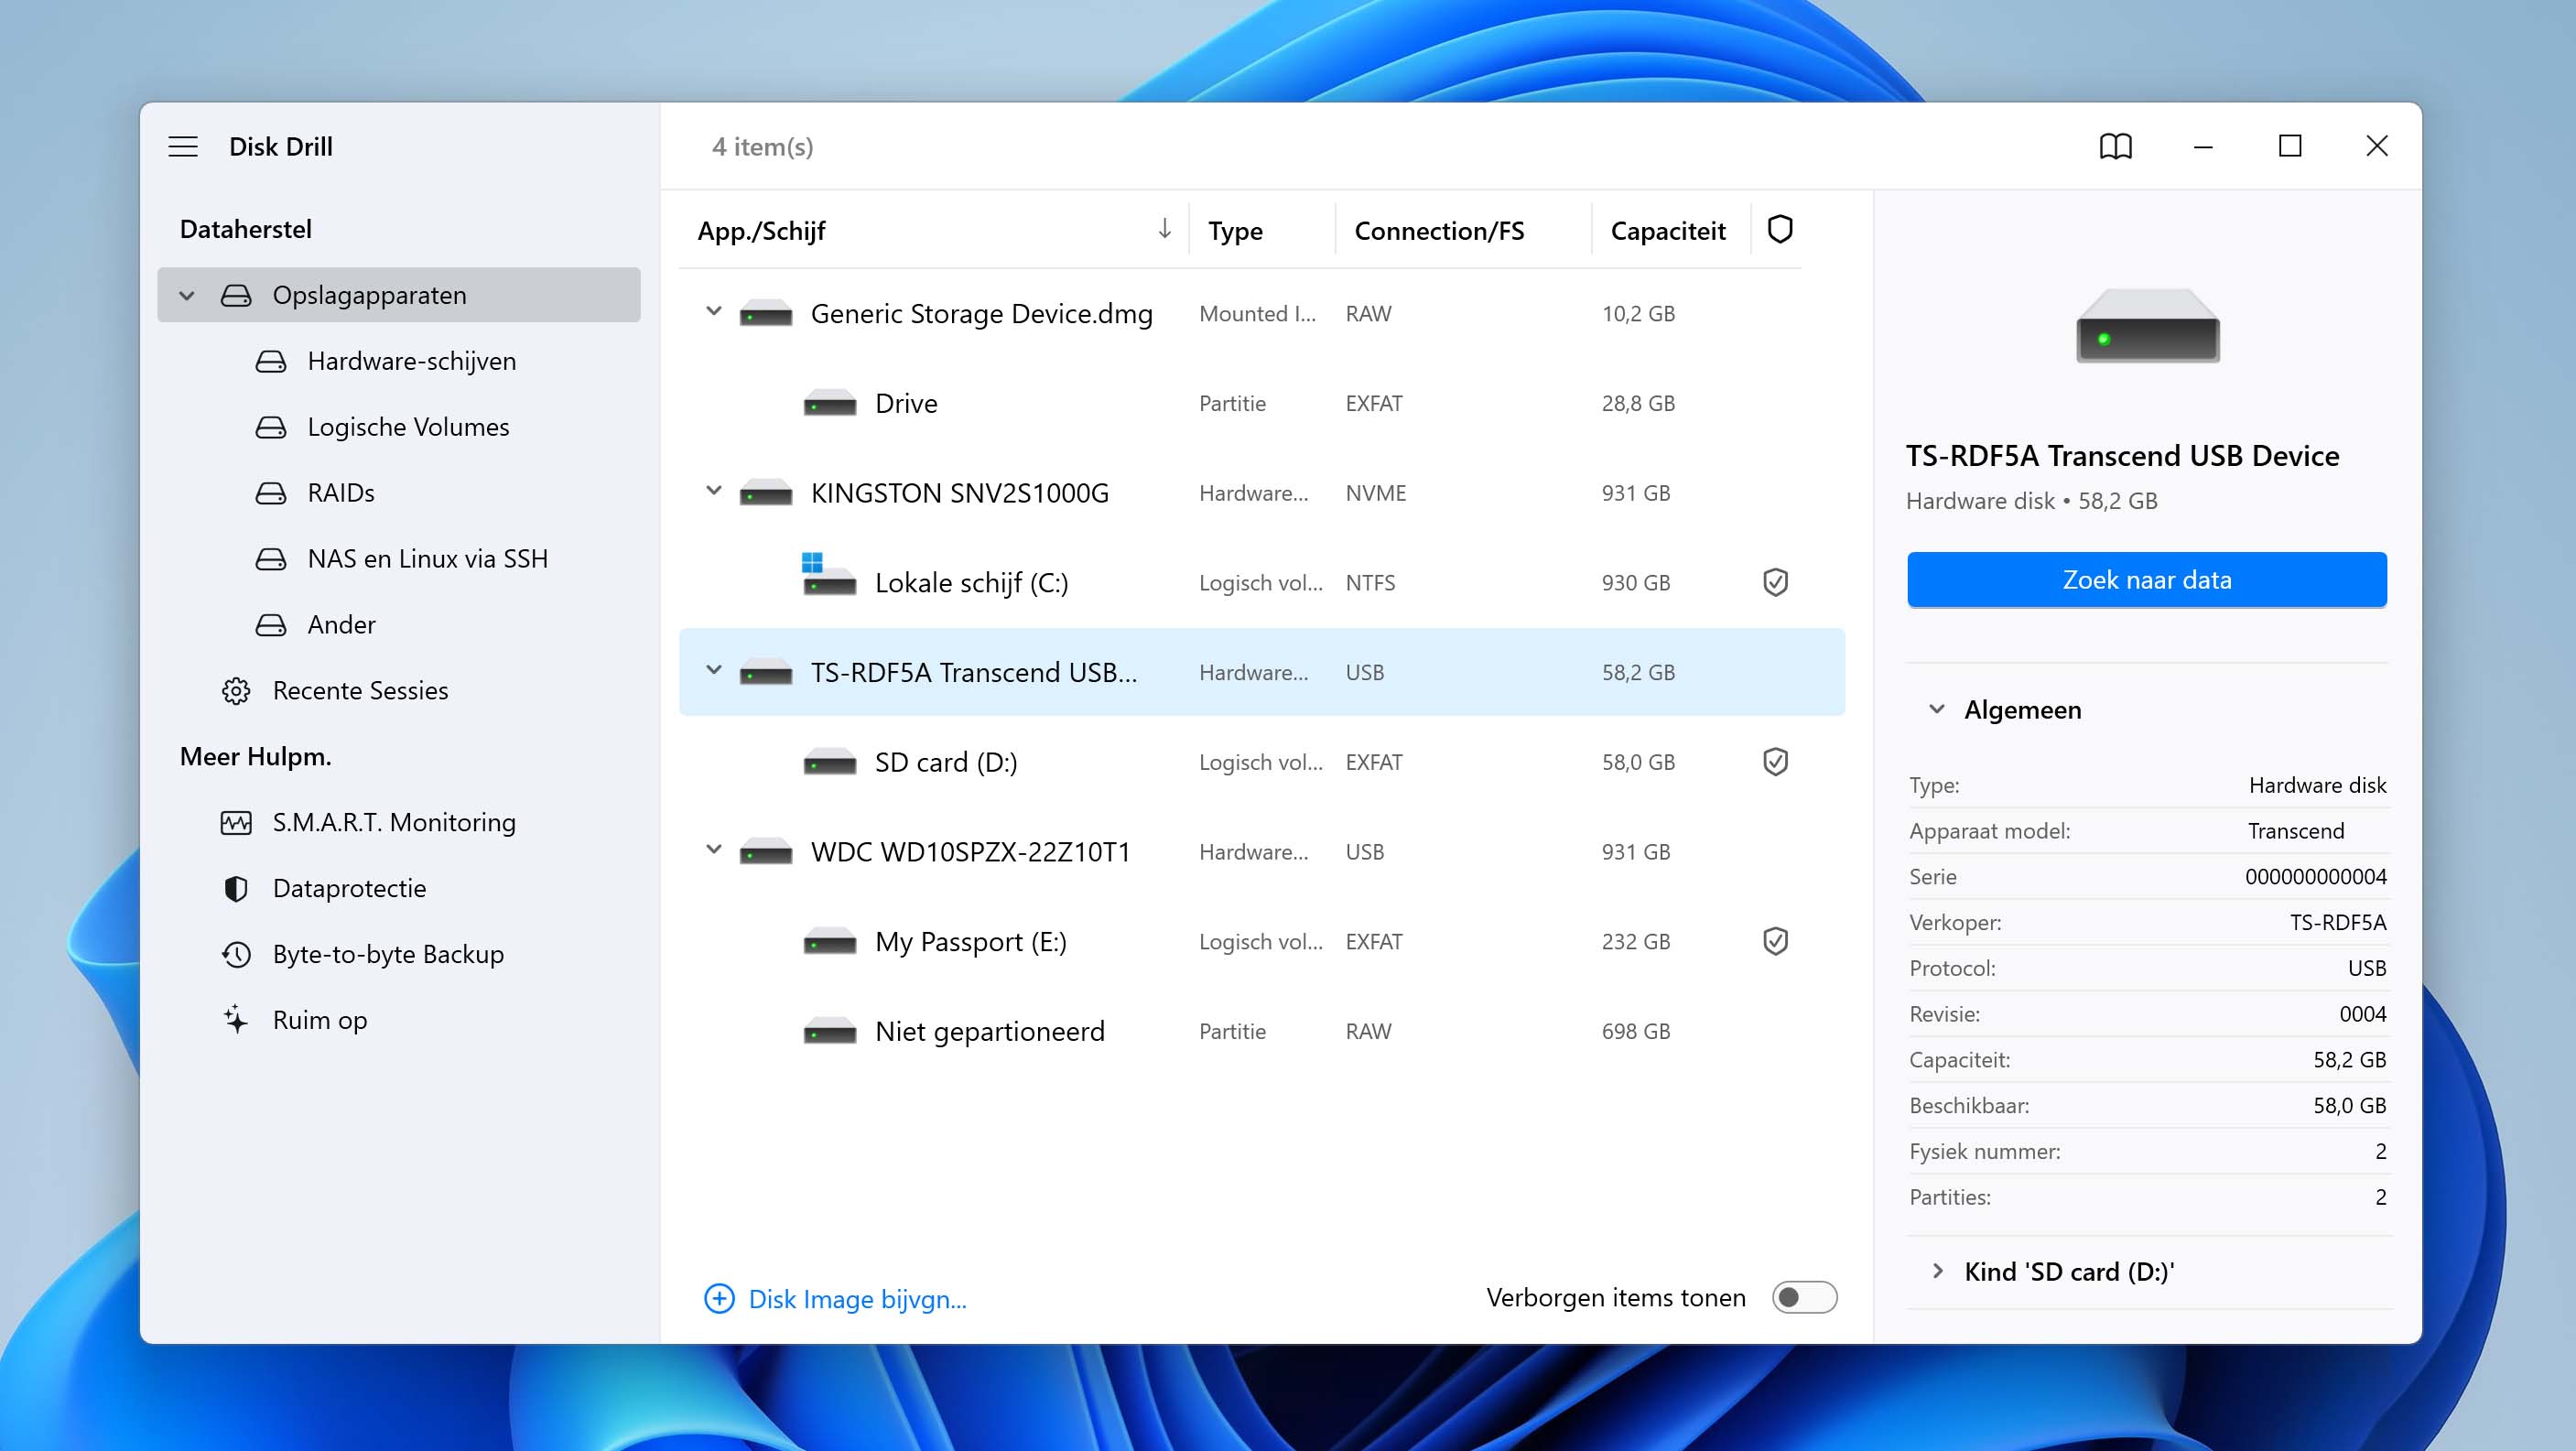Collapse the Algemeen section
The image size is (2576, 1451).
1937,709
